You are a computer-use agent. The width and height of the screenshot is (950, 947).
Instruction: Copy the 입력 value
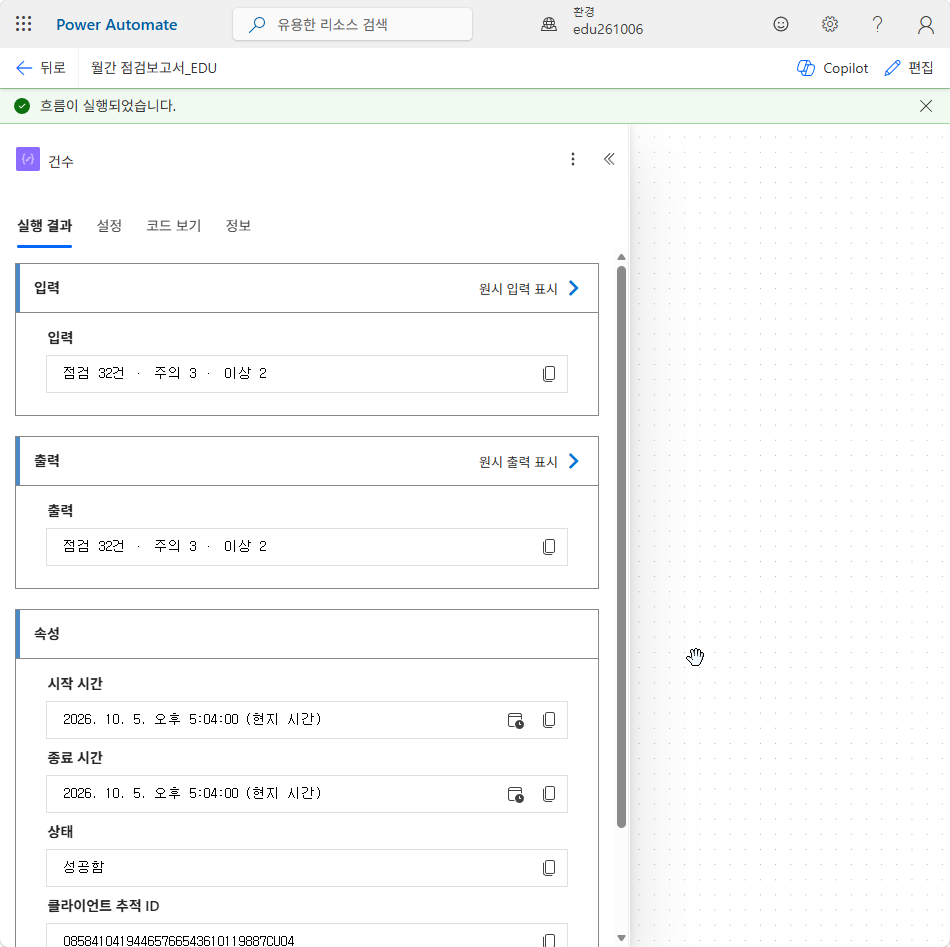click(x=549, y=374)
